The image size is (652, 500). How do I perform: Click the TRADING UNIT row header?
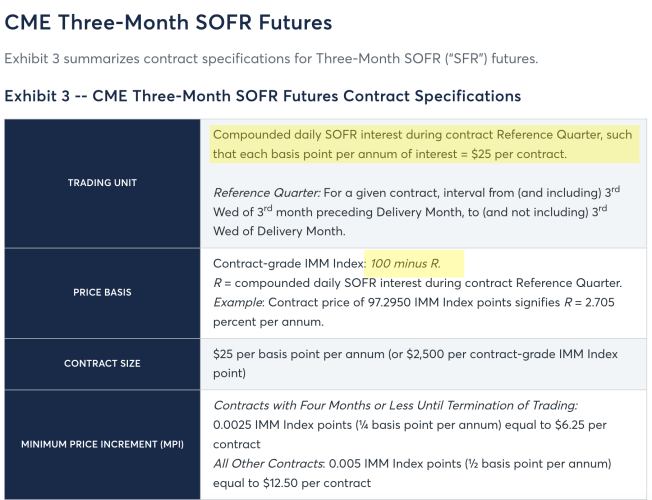tap(102, 183)
